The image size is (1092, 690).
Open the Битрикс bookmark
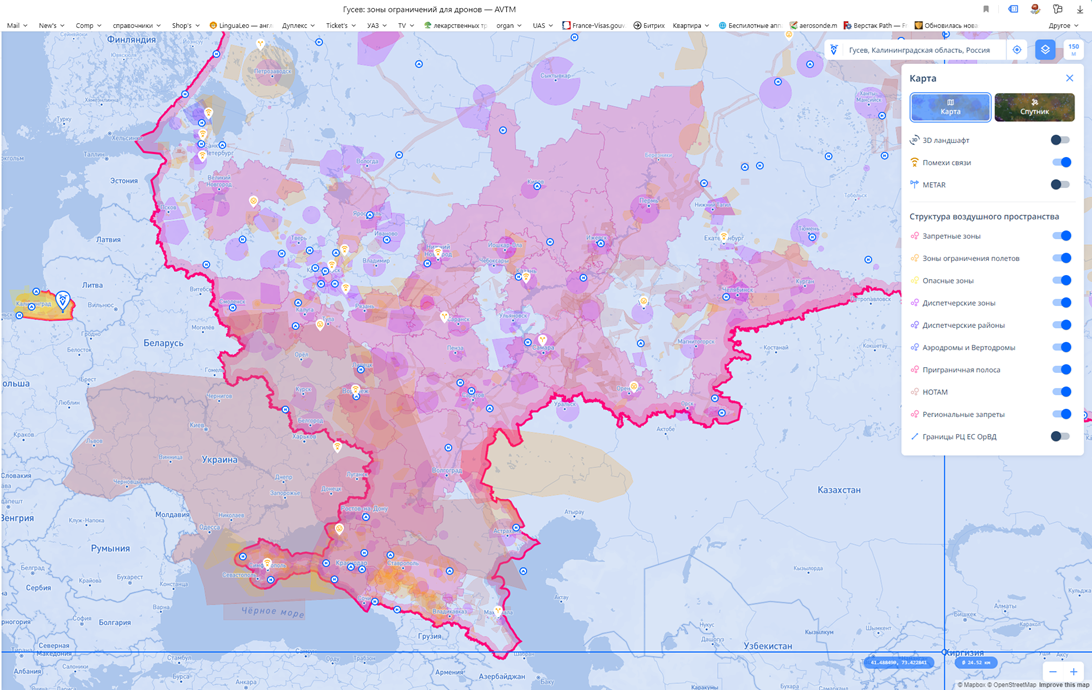pos(649,25)
